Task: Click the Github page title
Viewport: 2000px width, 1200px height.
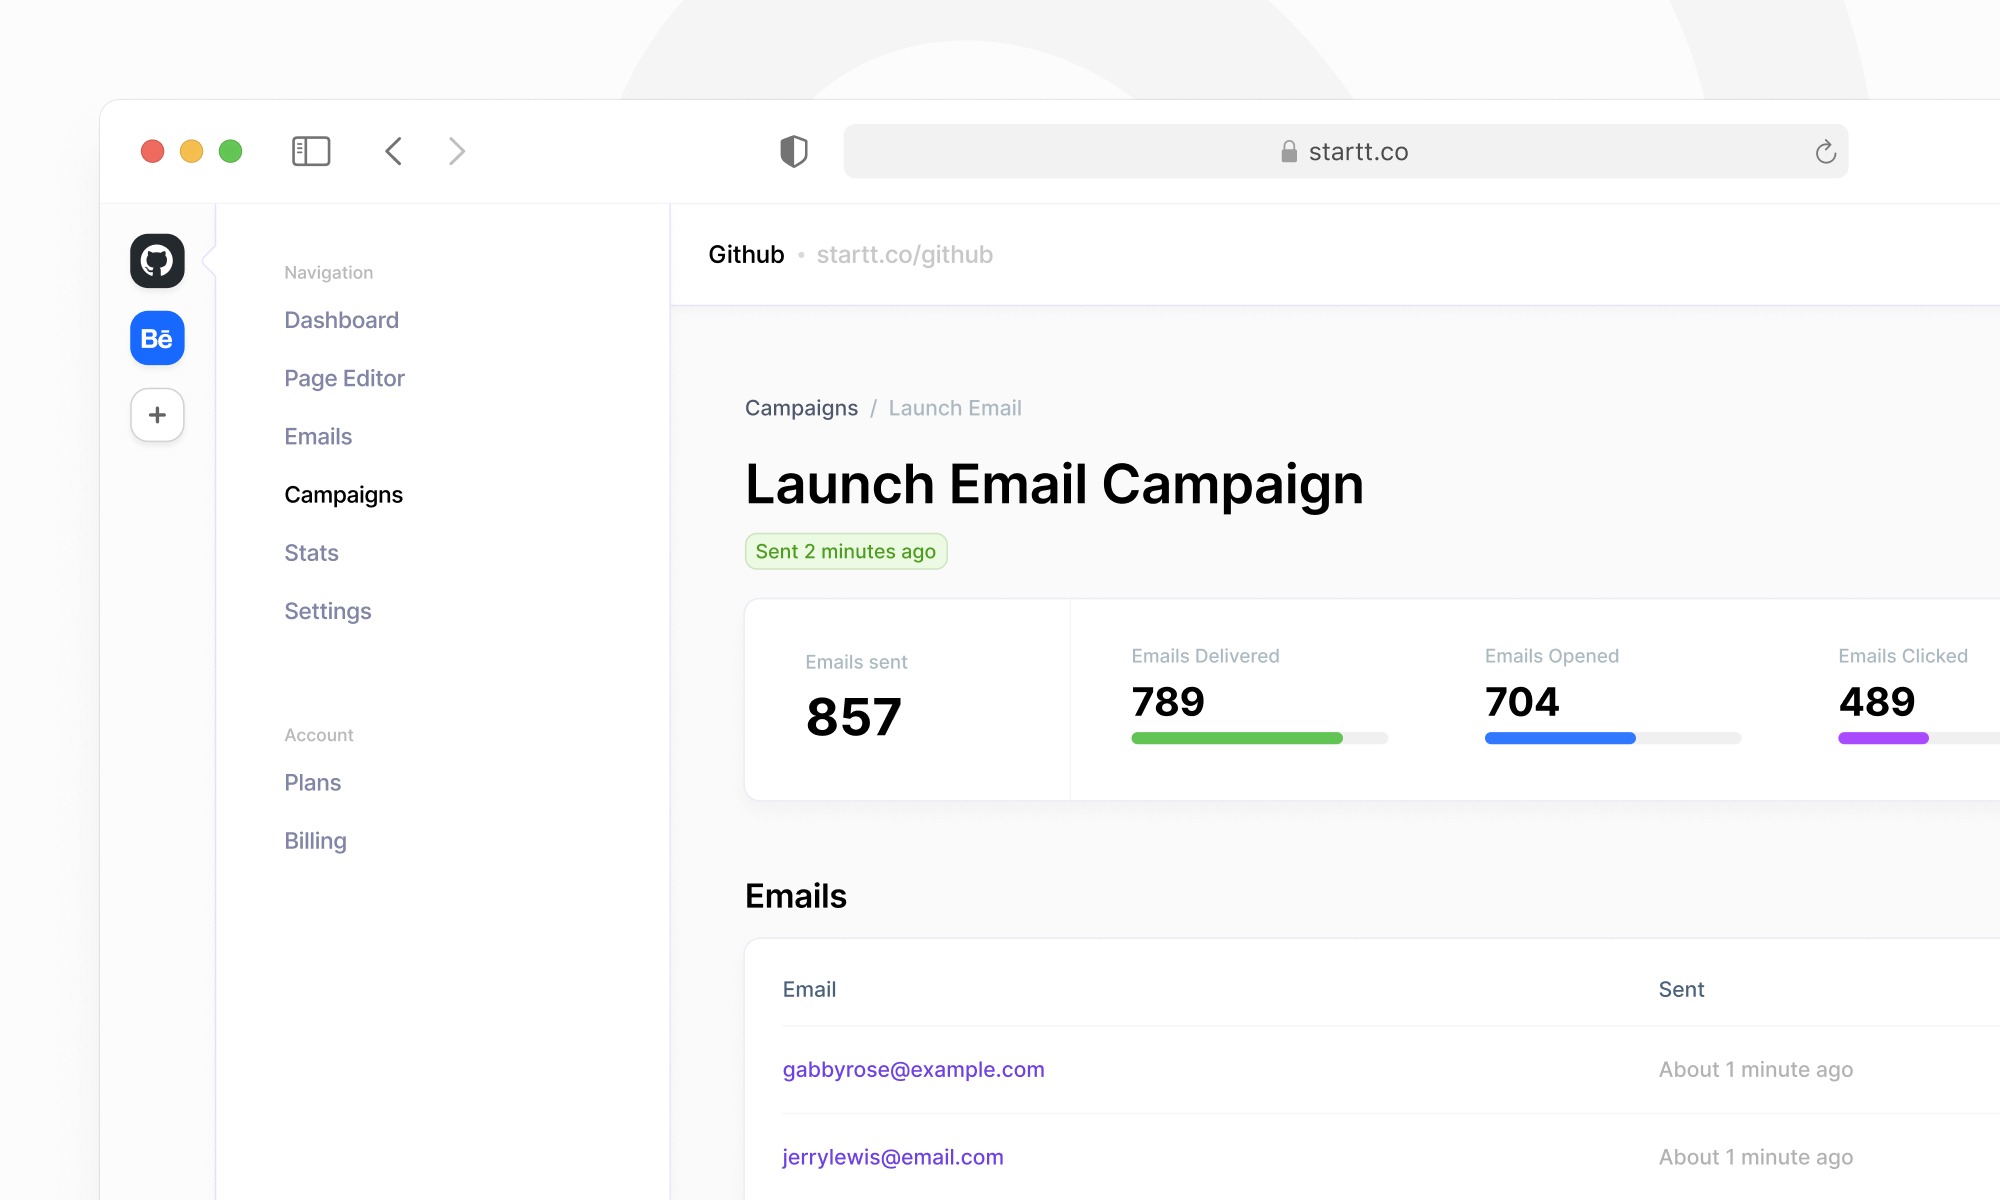Action: [x=746, y=255]
